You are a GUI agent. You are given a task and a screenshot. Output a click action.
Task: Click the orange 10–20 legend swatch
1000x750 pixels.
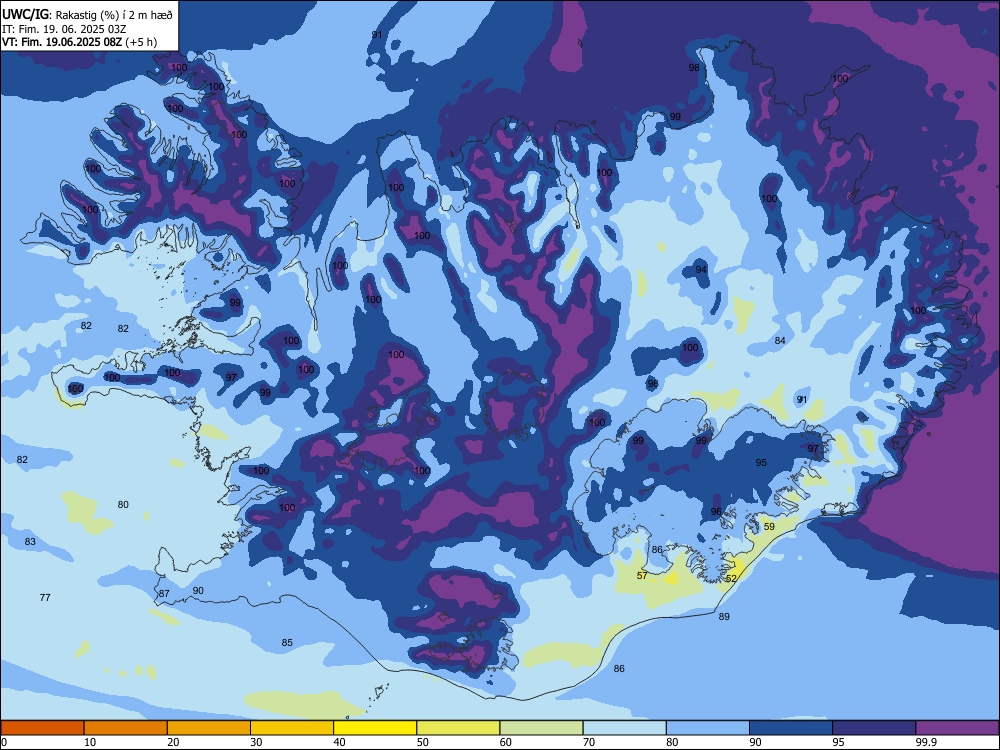126,728
